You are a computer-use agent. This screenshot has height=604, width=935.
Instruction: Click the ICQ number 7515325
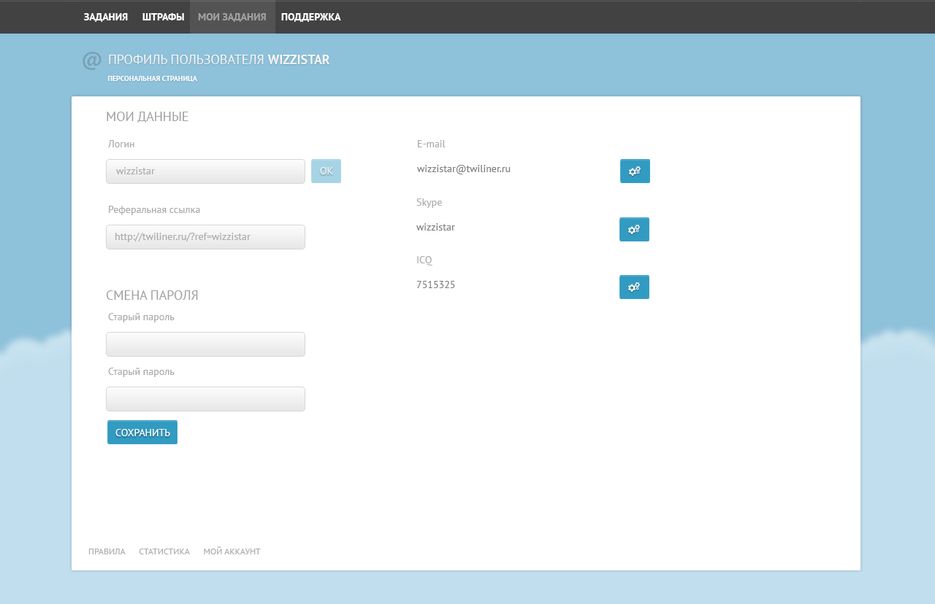[x=436, y=285]
